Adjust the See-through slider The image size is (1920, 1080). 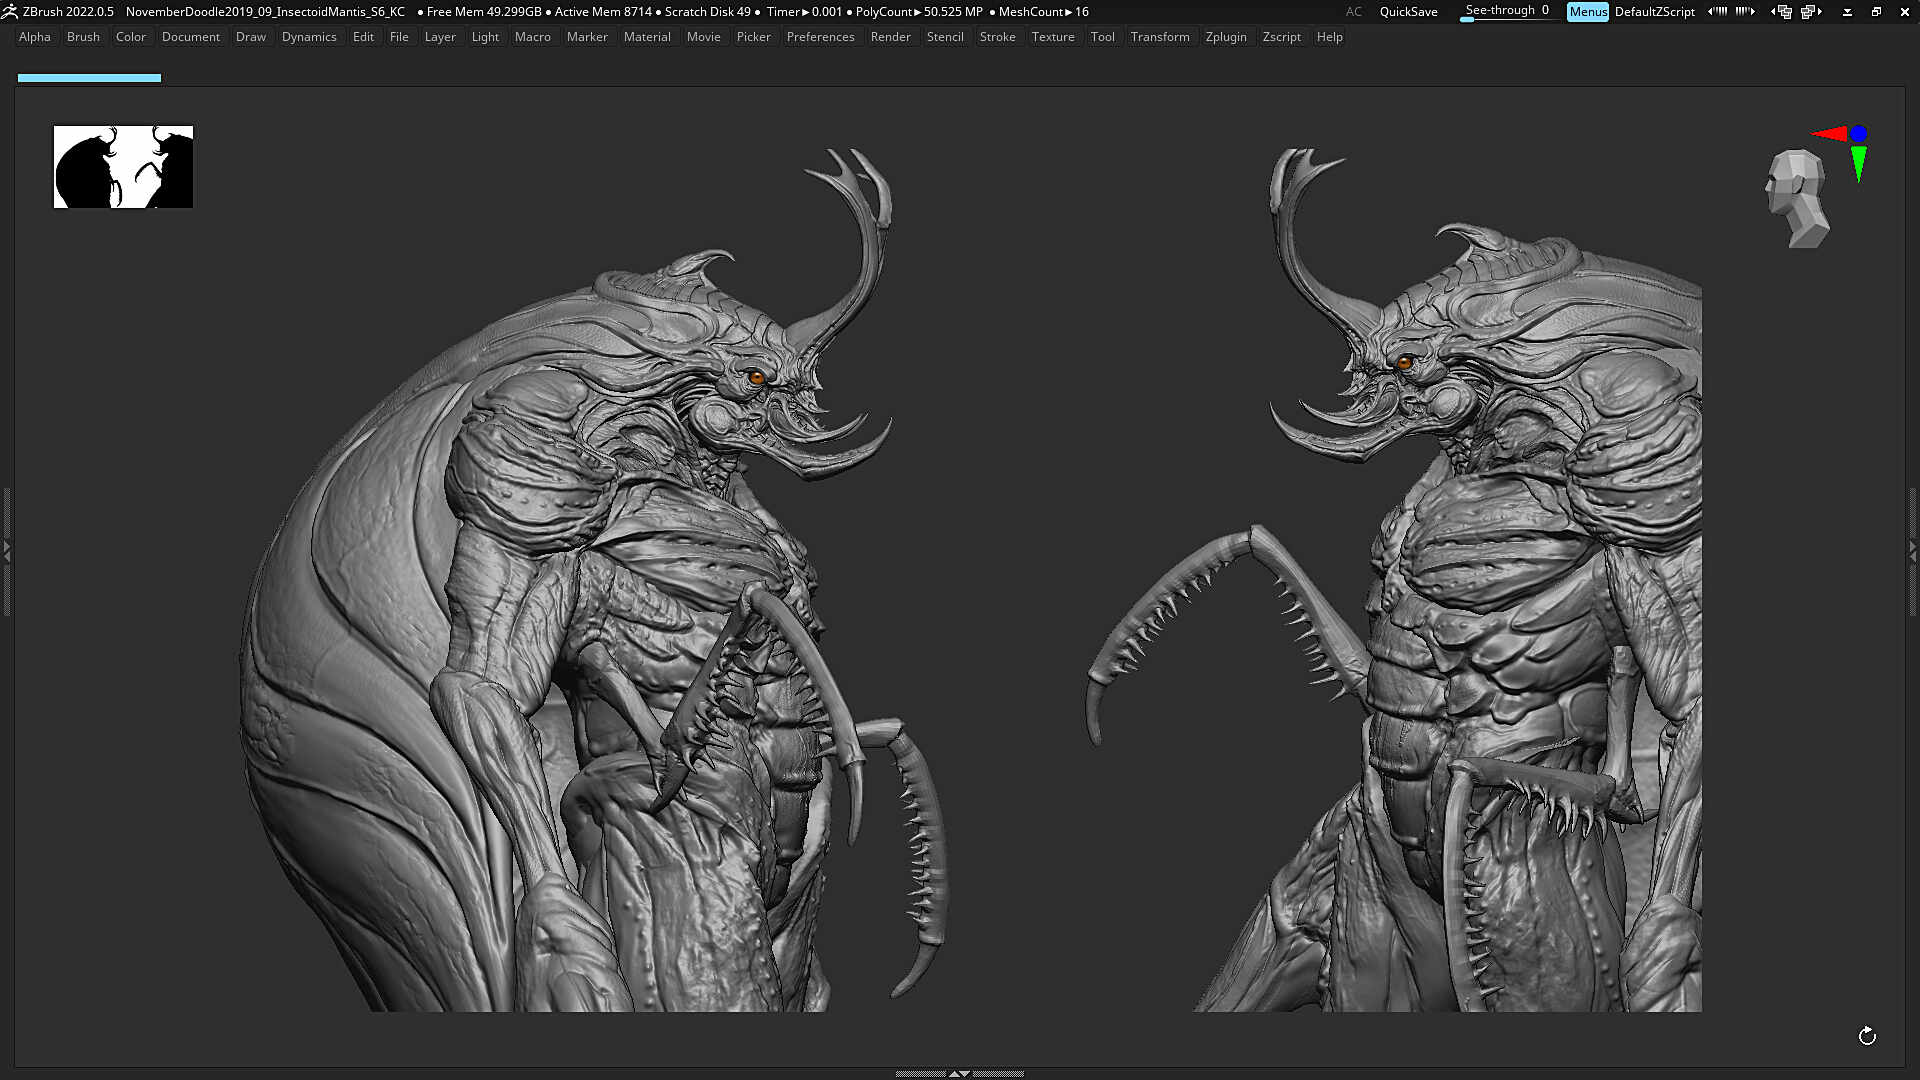point(1508,12)
